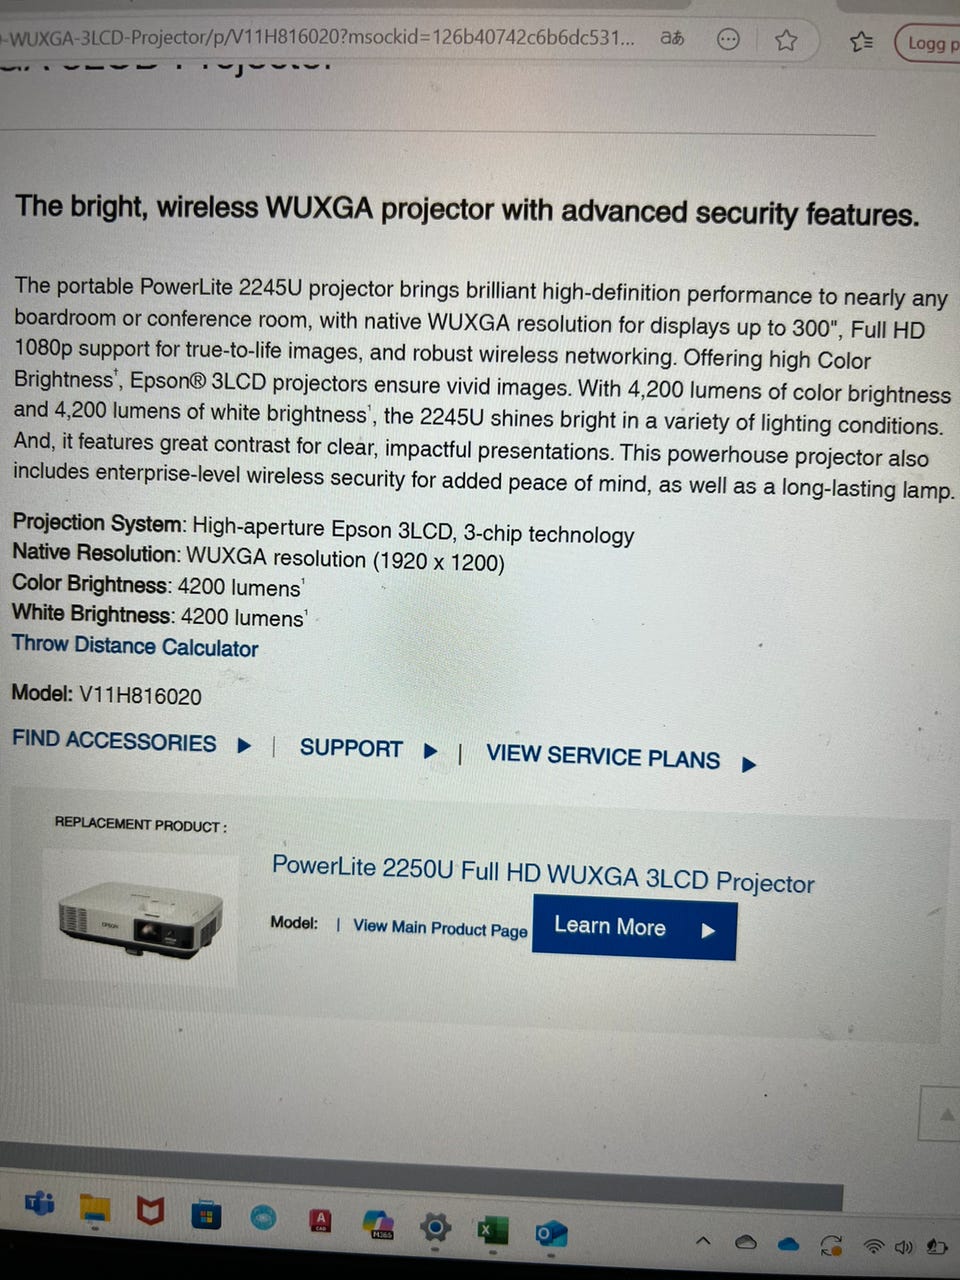960x1280 pixels.
Task: Open the Favorites list icon in toolbar
Action: tap(861, 42)
